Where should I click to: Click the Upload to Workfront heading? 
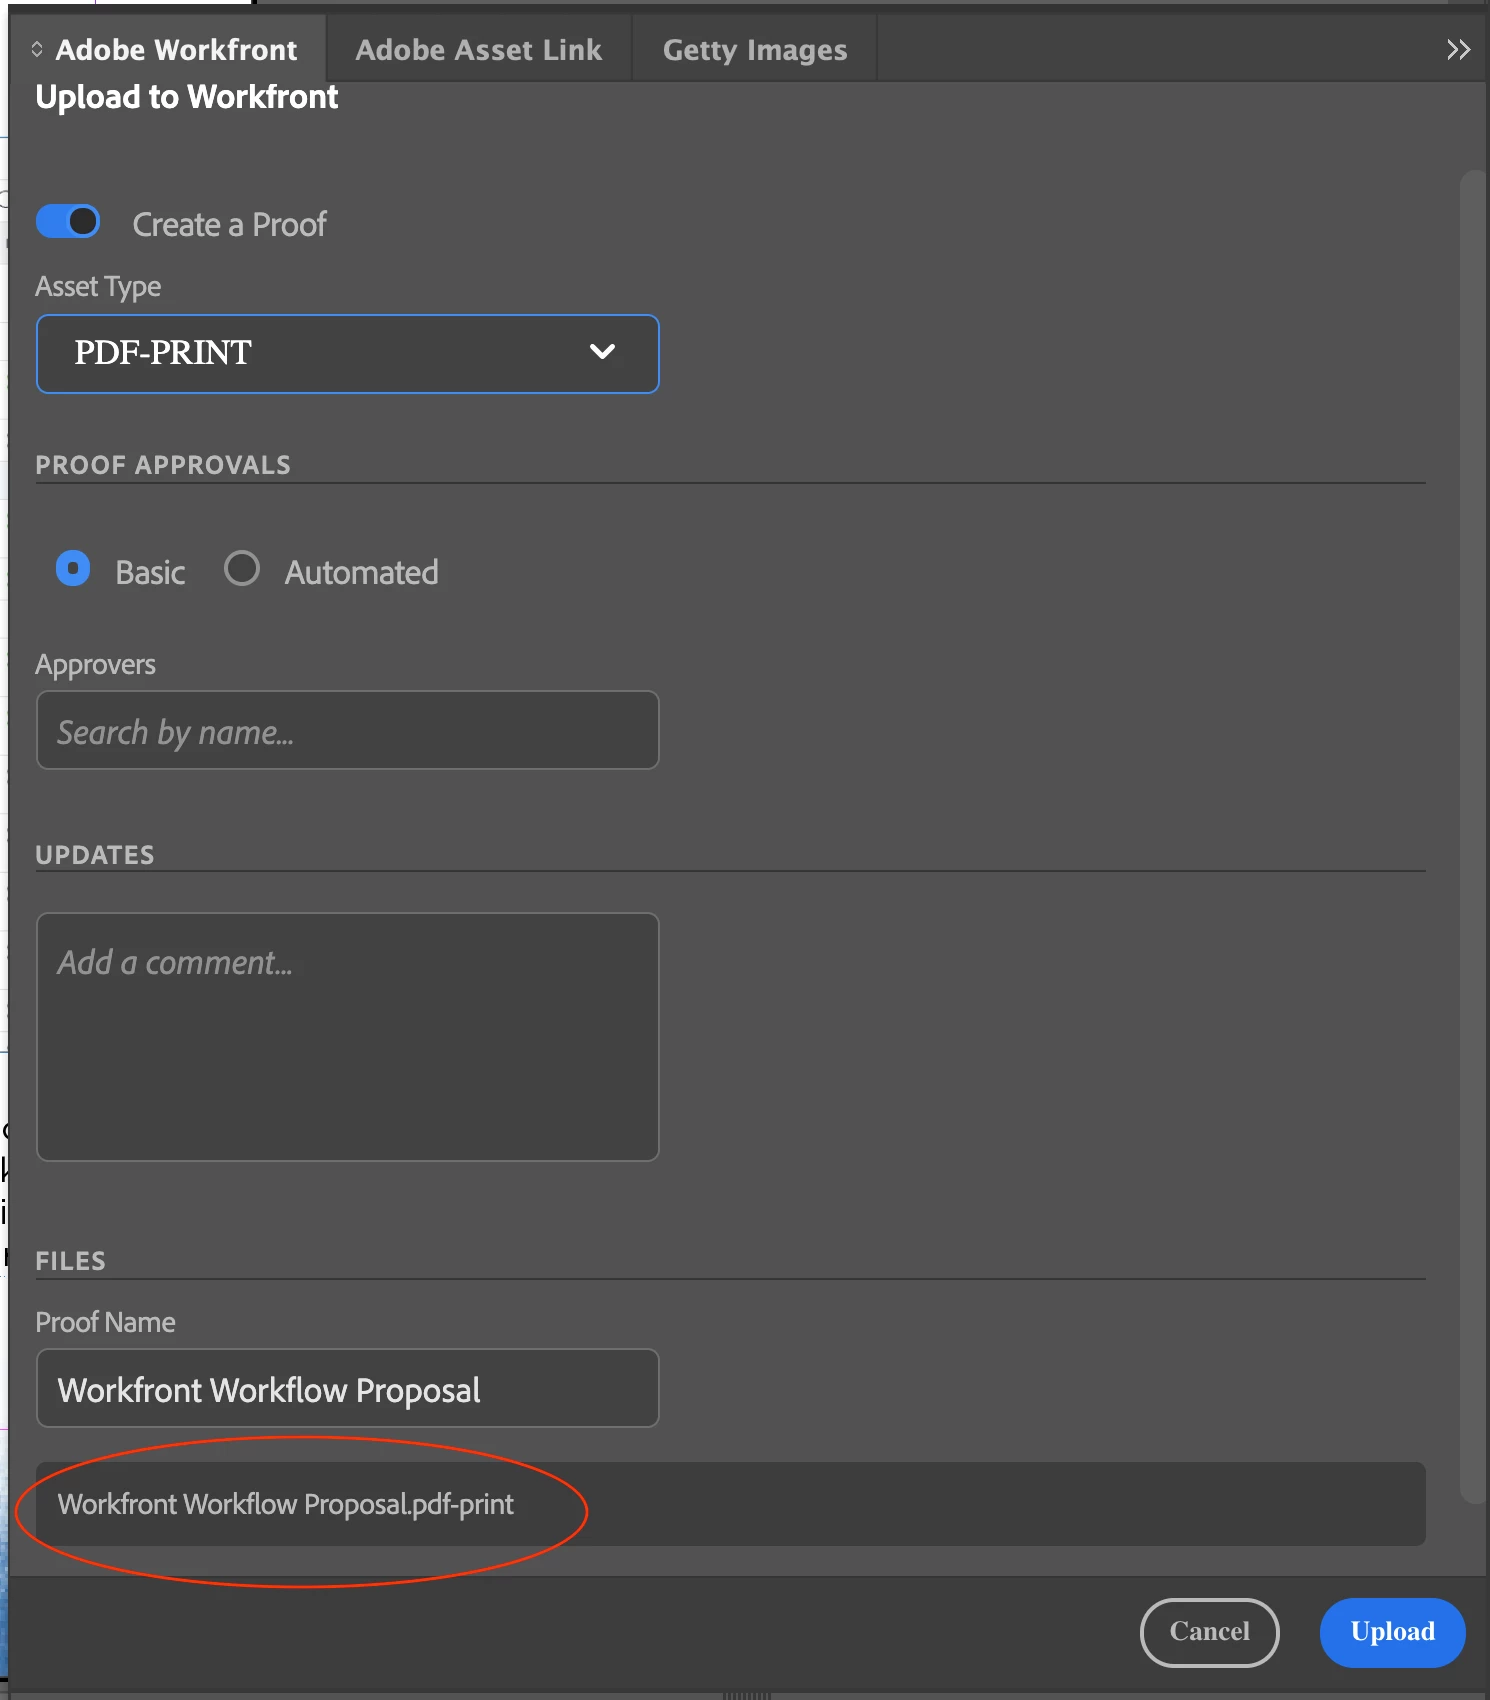click(187, 97)
